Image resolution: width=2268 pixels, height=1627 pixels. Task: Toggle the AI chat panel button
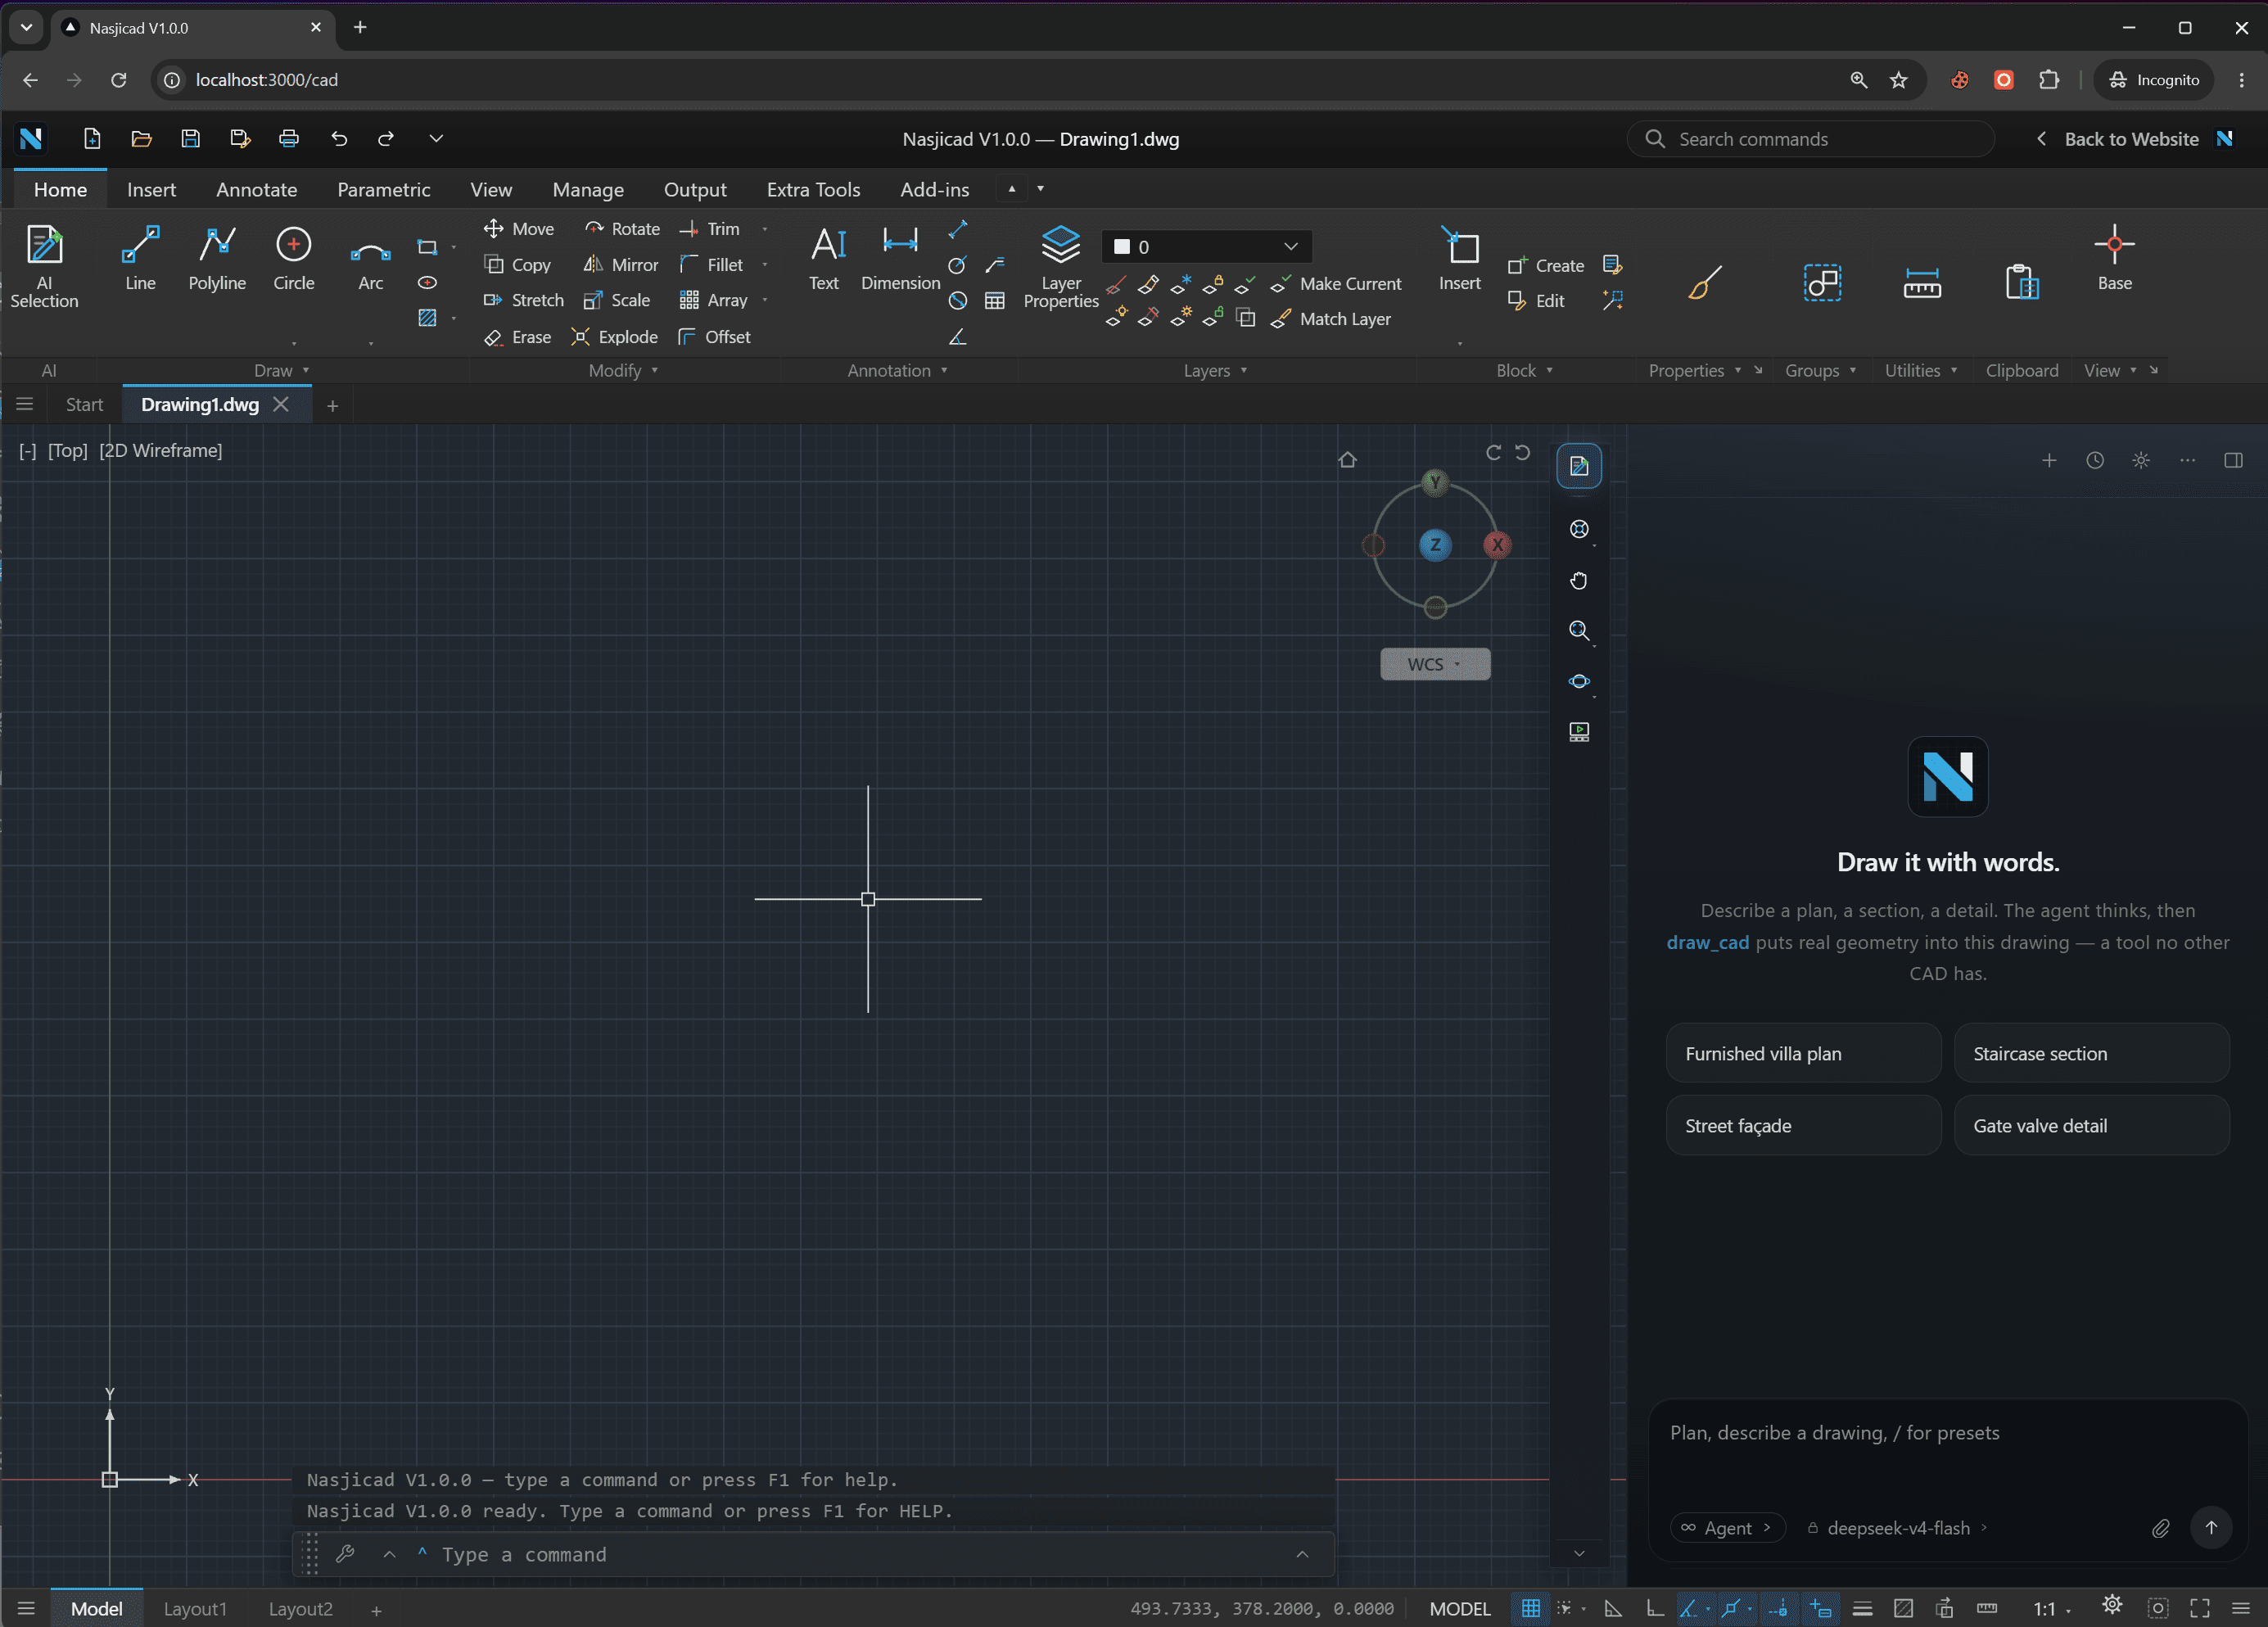click(1579, 466)
